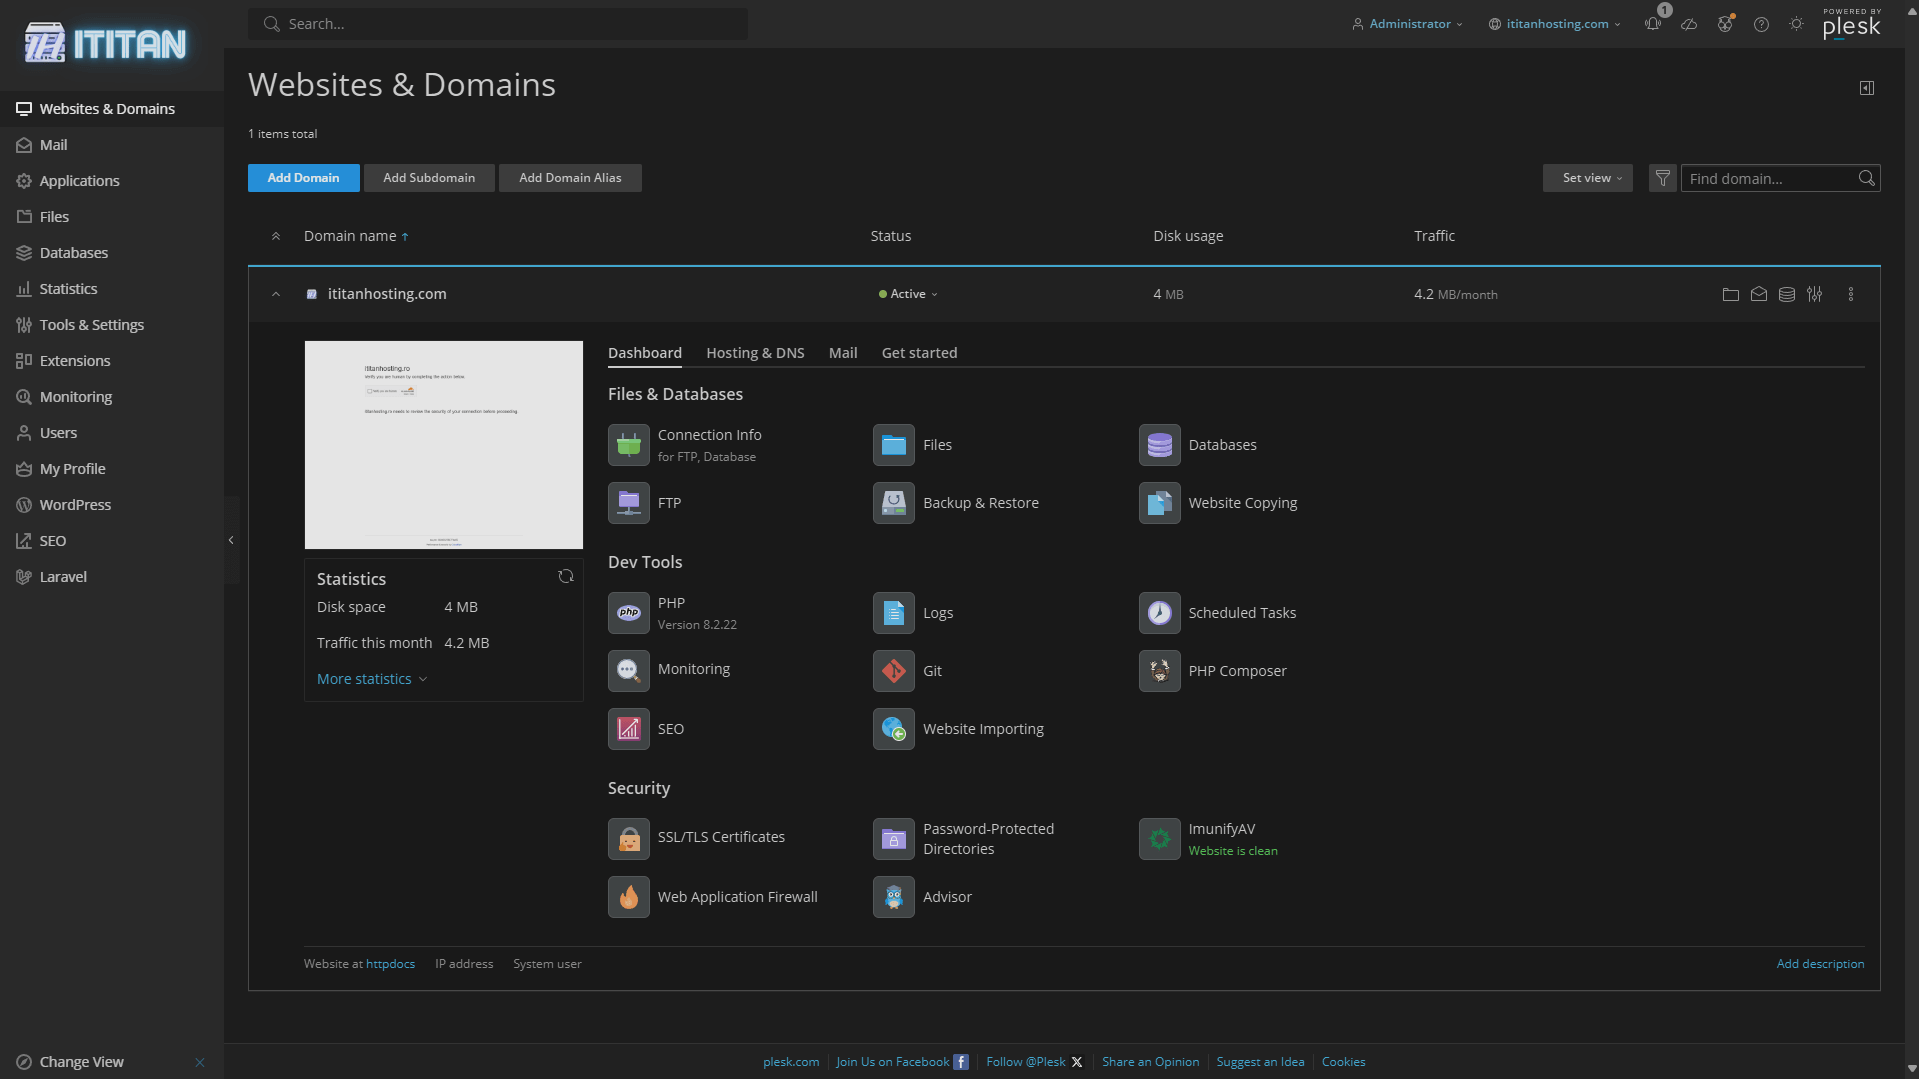Open Databases icon in dashboard
The image size is (1919, 1079).
[1159, 445]
